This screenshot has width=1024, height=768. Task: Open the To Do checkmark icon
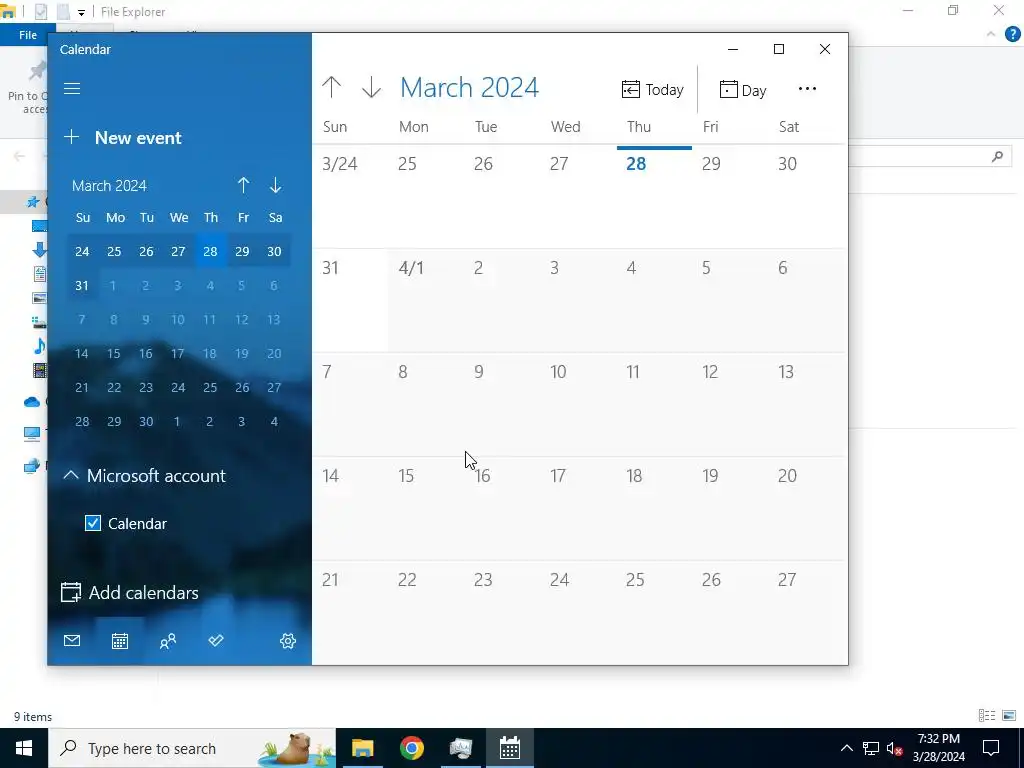click(216, 641)
